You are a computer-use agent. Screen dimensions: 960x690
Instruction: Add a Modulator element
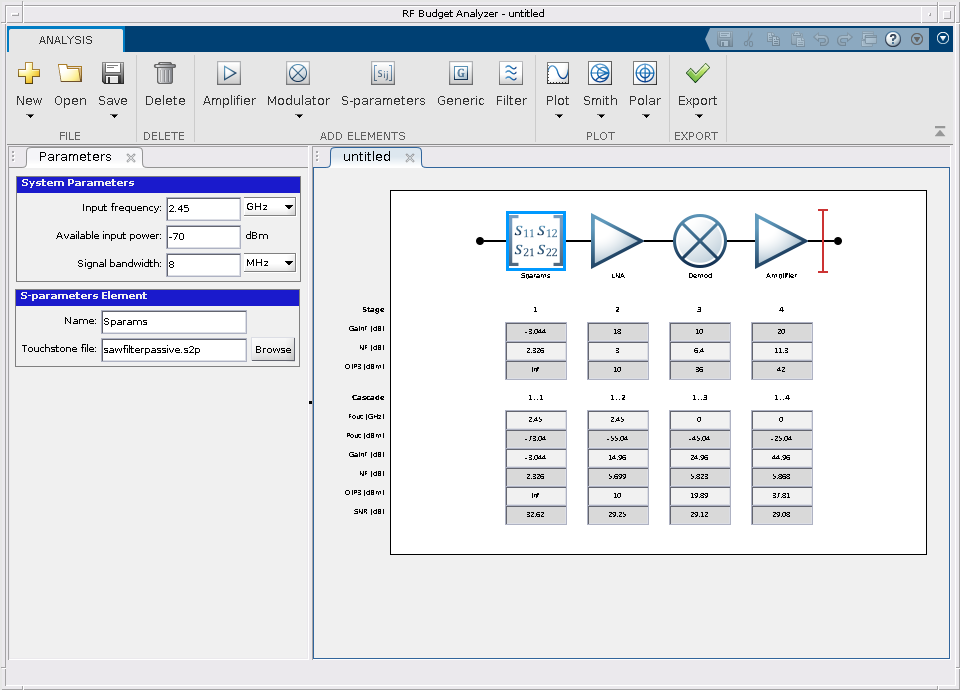298,75
